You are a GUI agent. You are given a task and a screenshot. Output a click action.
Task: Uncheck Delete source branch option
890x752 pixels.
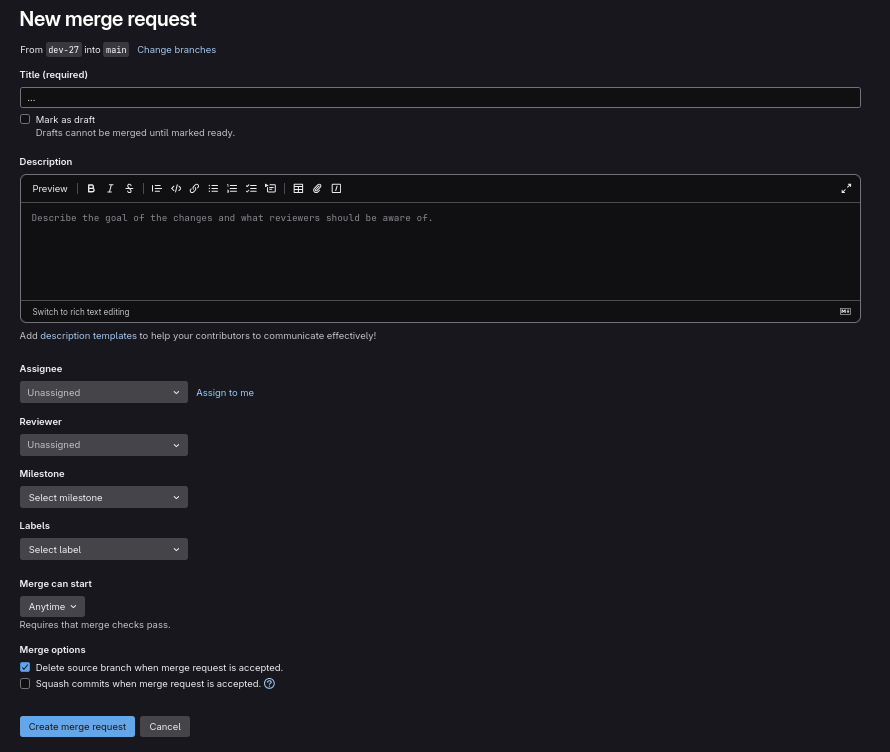25,667
